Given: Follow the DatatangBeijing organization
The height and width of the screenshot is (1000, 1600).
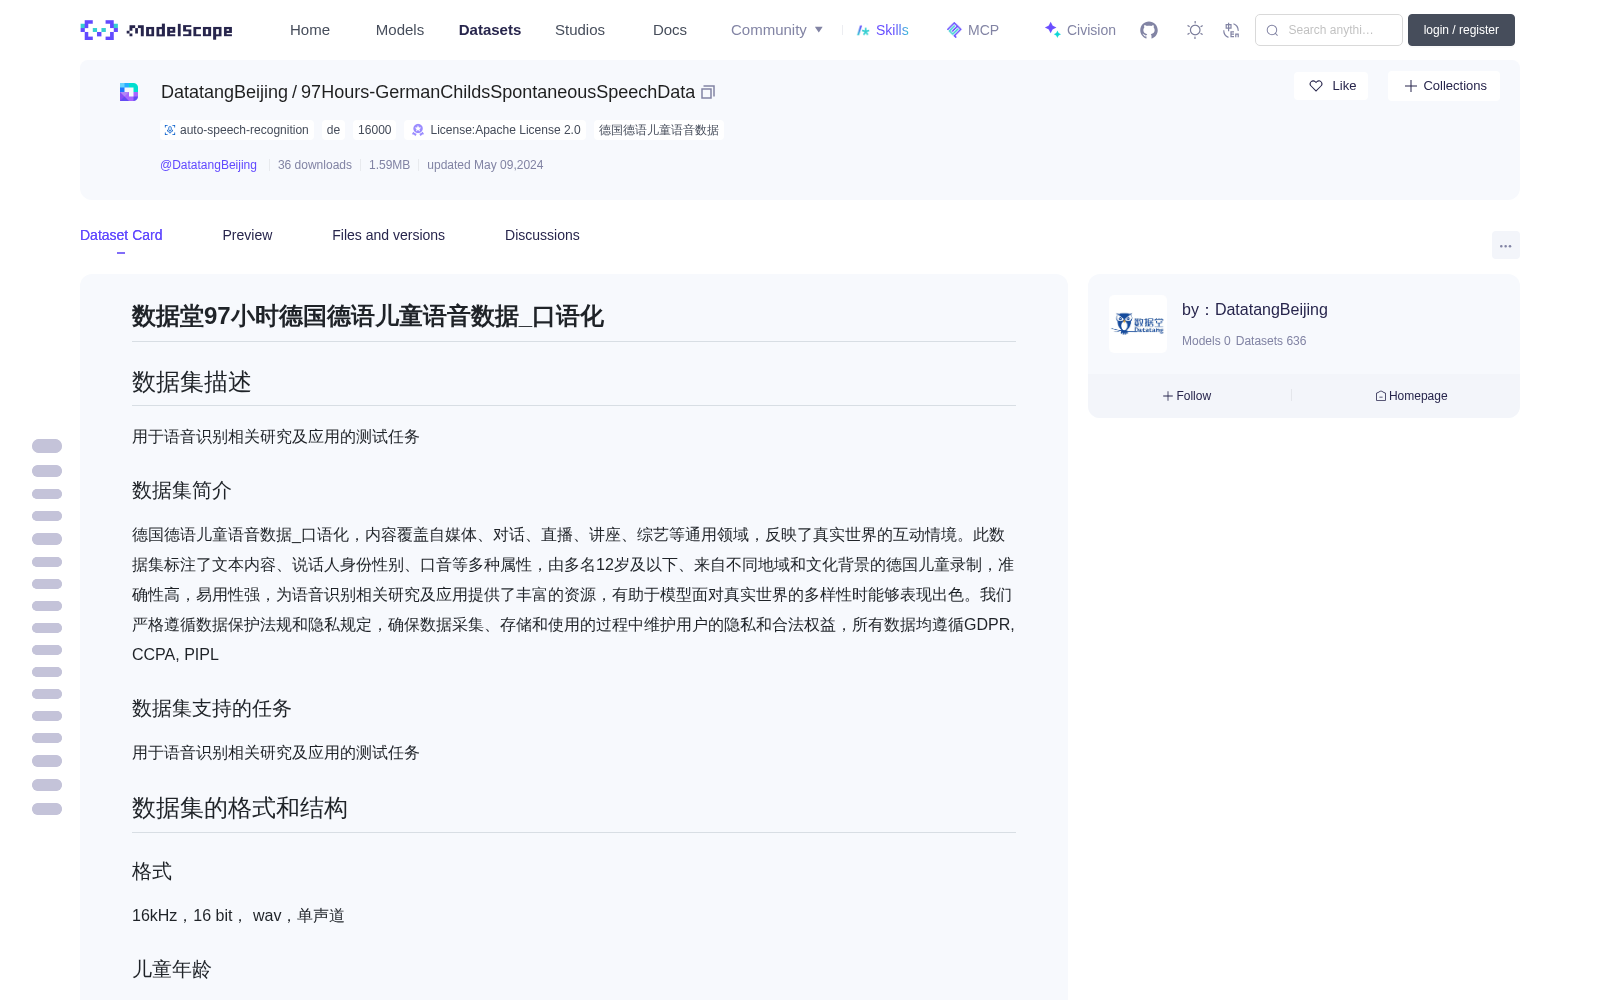Looking at the screenshot, I should pyautogui.click(x=1187, y=396).
